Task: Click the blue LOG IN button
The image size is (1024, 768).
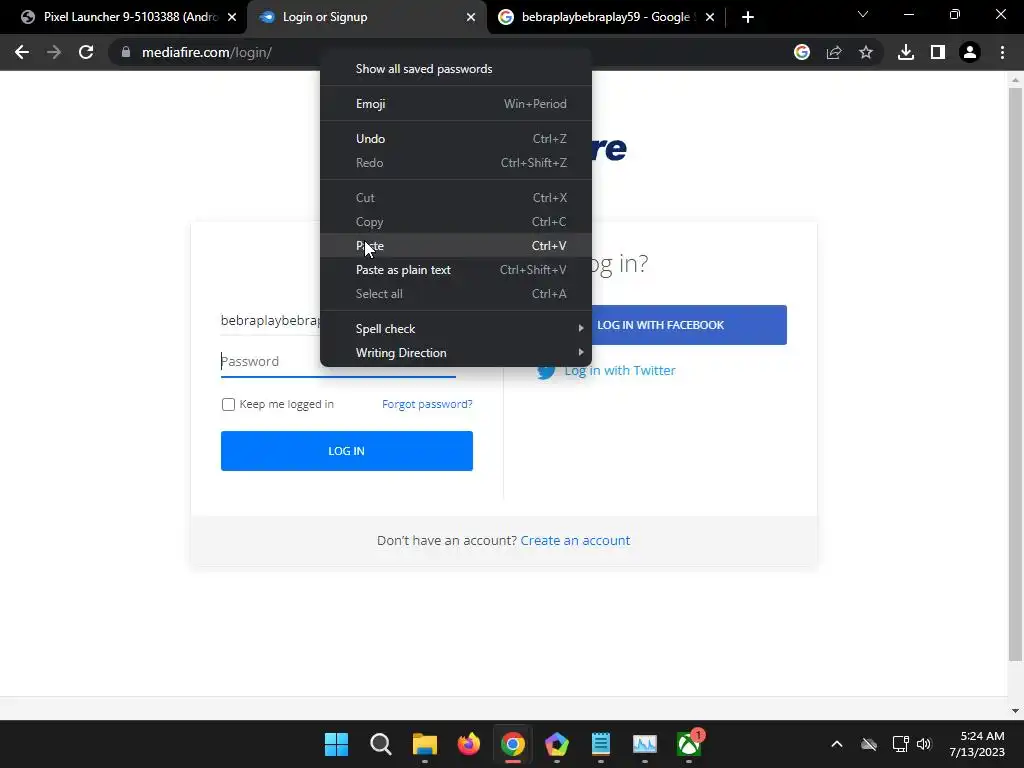Action: pyautogui.click(x=347, y=451)
